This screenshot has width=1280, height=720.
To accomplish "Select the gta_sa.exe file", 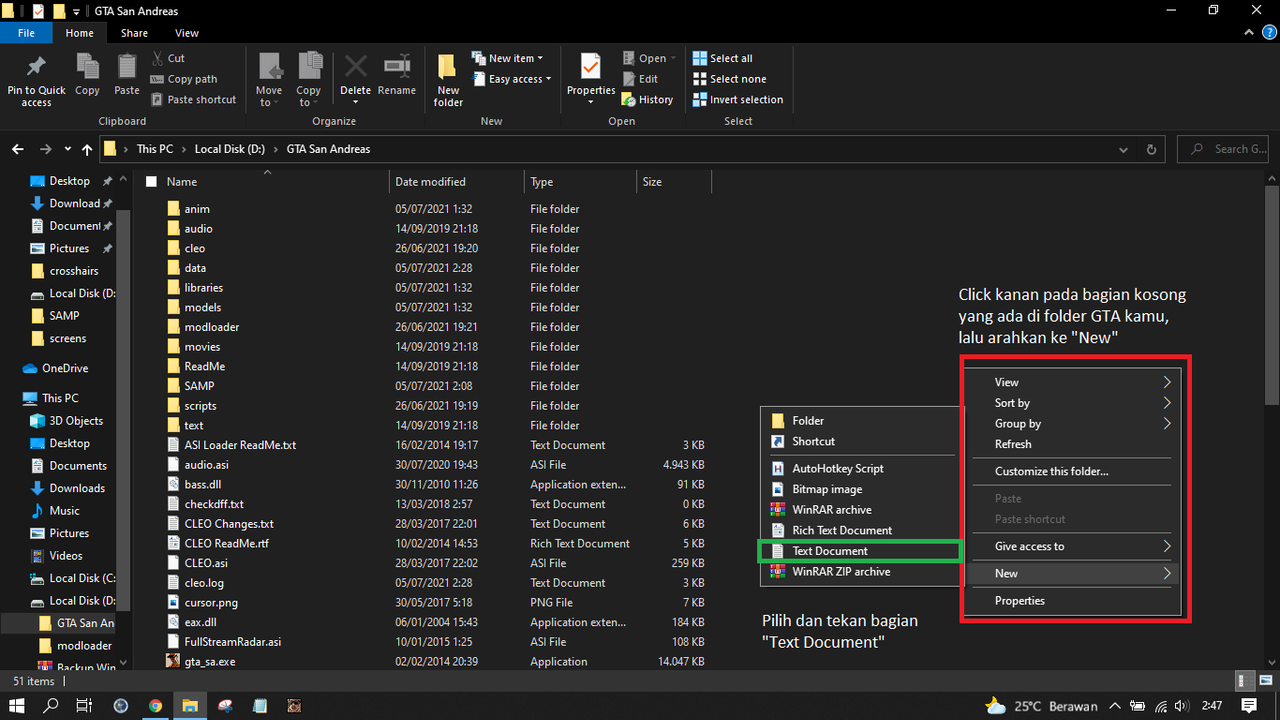I will click(x=203, y=661).
